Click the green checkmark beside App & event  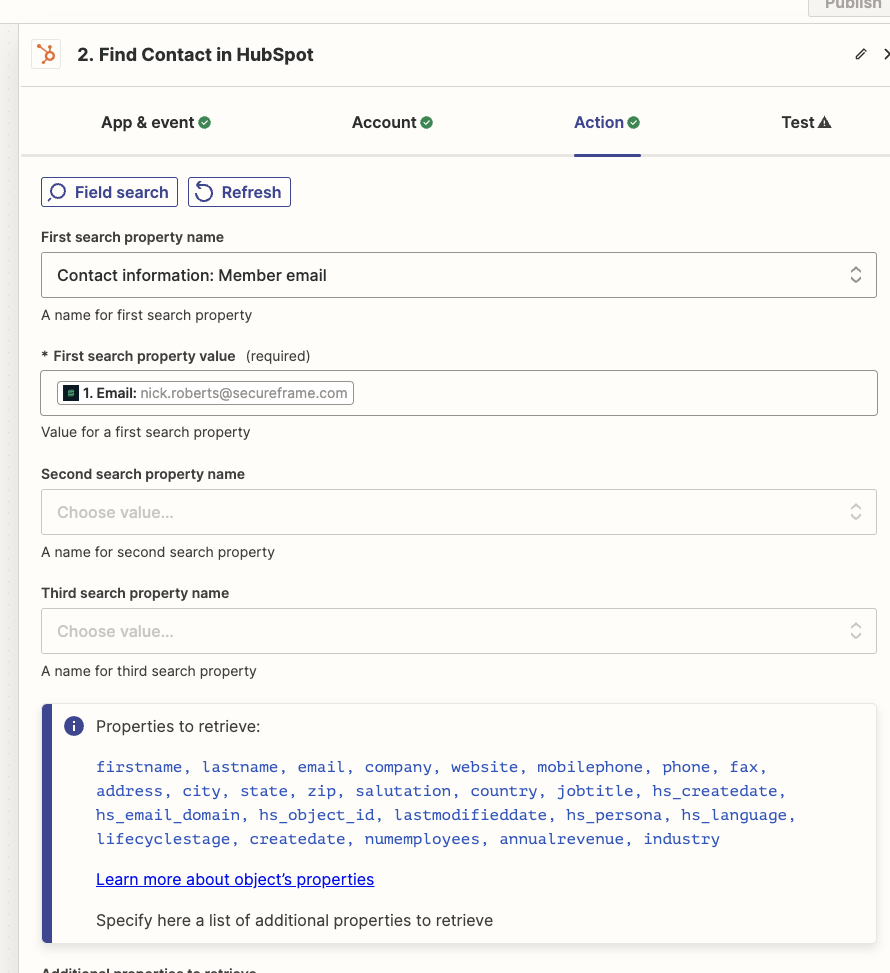click(x=204, y=122)
